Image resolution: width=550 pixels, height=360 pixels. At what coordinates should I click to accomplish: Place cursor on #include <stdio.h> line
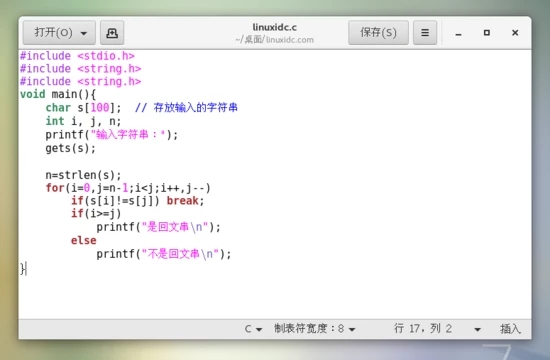tap(77, 56)
